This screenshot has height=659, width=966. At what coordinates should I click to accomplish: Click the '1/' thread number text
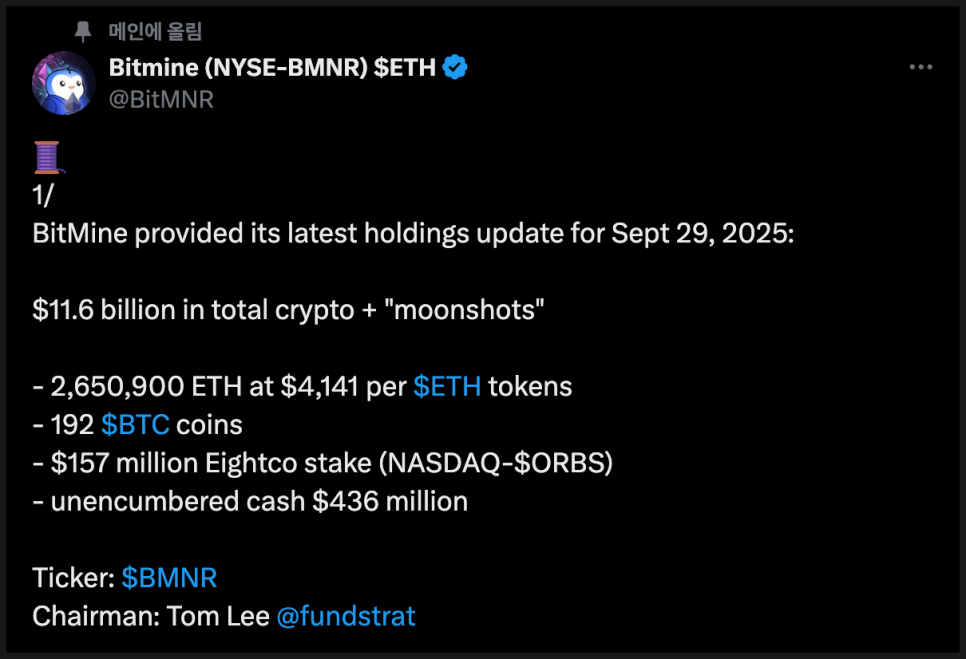(43, 195)
